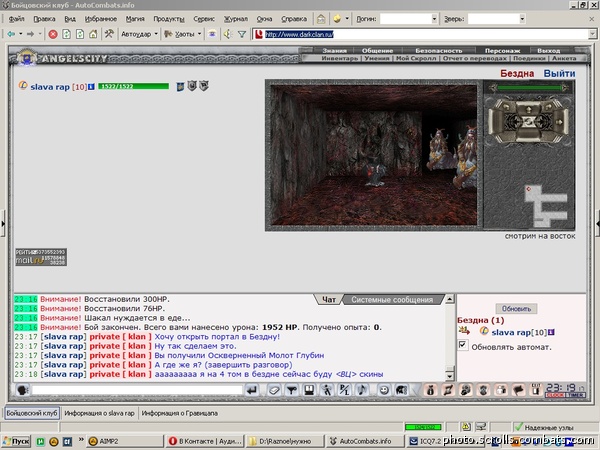Toggle Обновлять автомат. checkbox
Screen dimensions: 600x450
[x=463, y=345]
